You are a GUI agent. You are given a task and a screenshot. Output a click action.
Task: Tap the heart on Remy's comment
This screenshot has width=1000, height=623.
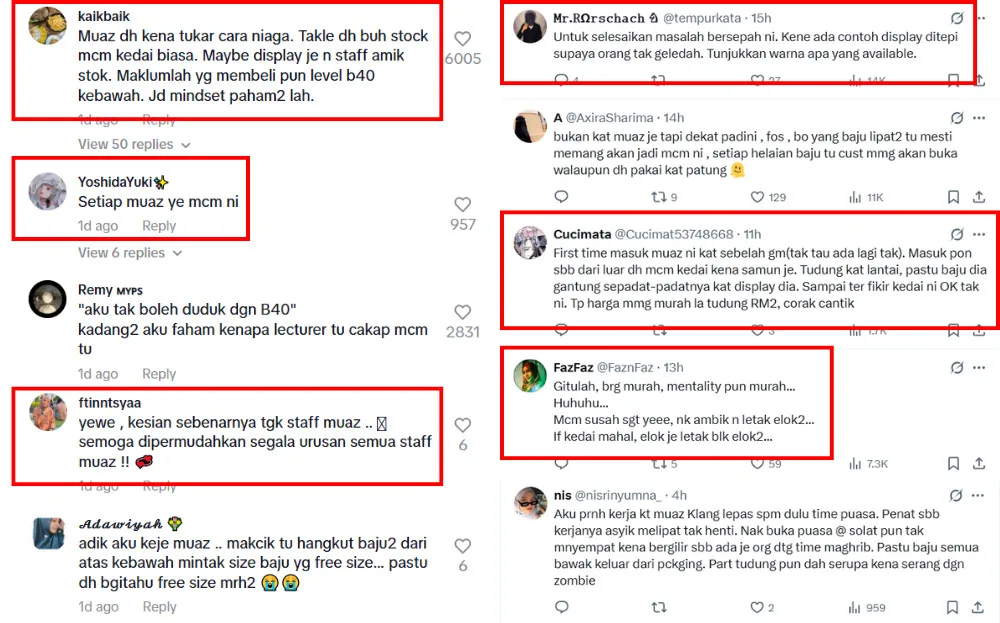coord(462,312)
